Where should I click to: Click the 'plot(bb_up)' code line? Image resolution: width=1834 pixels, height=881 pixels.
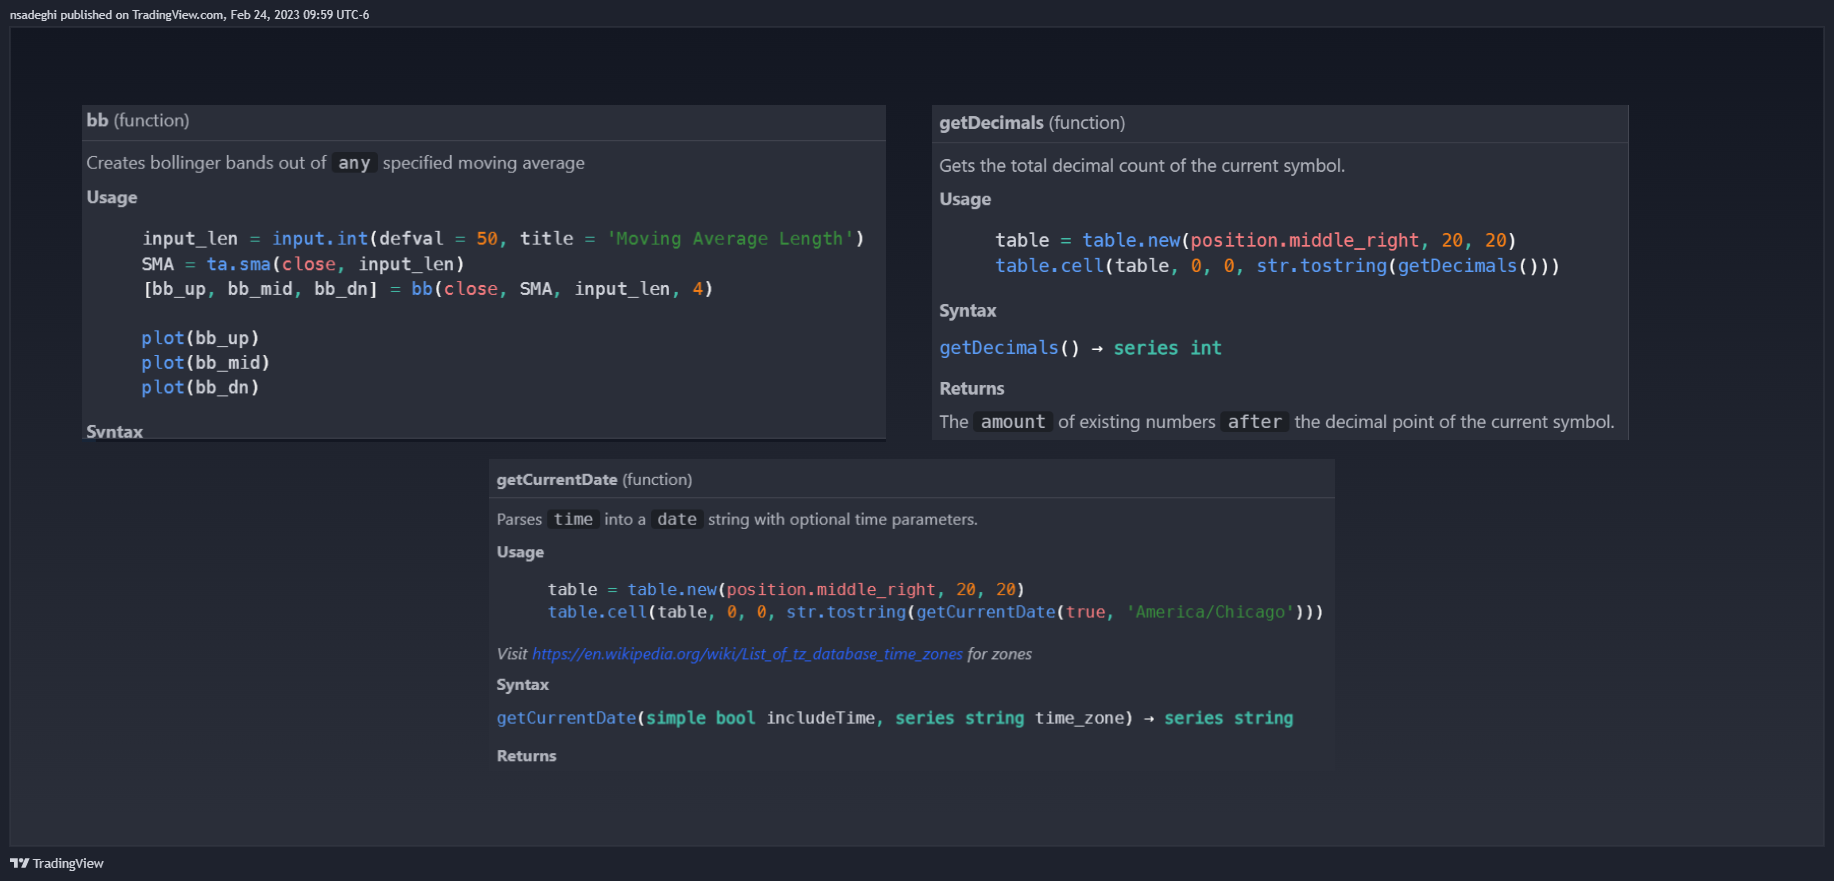point(200,338)
